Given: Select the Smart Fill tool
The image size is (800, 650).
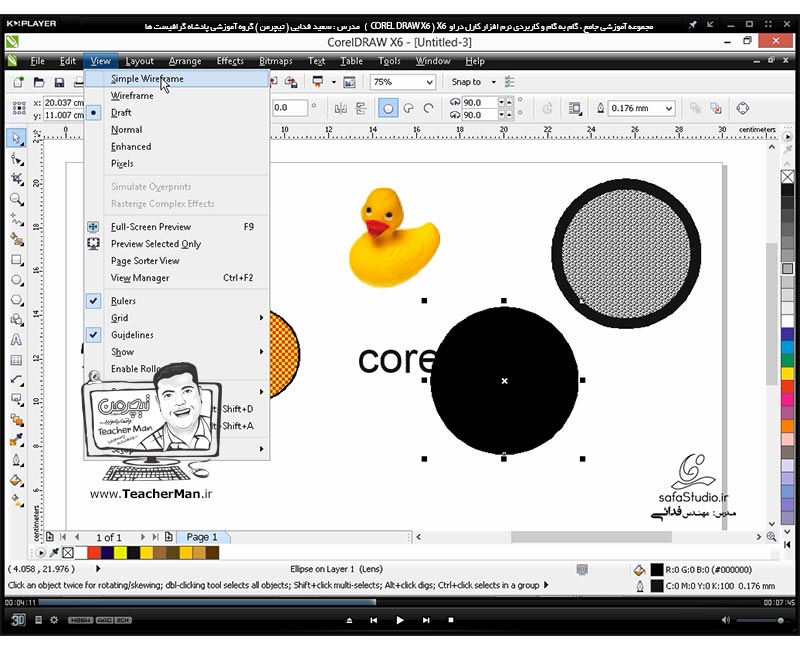Looking at the screenshot, I should (x=16, y=240).
